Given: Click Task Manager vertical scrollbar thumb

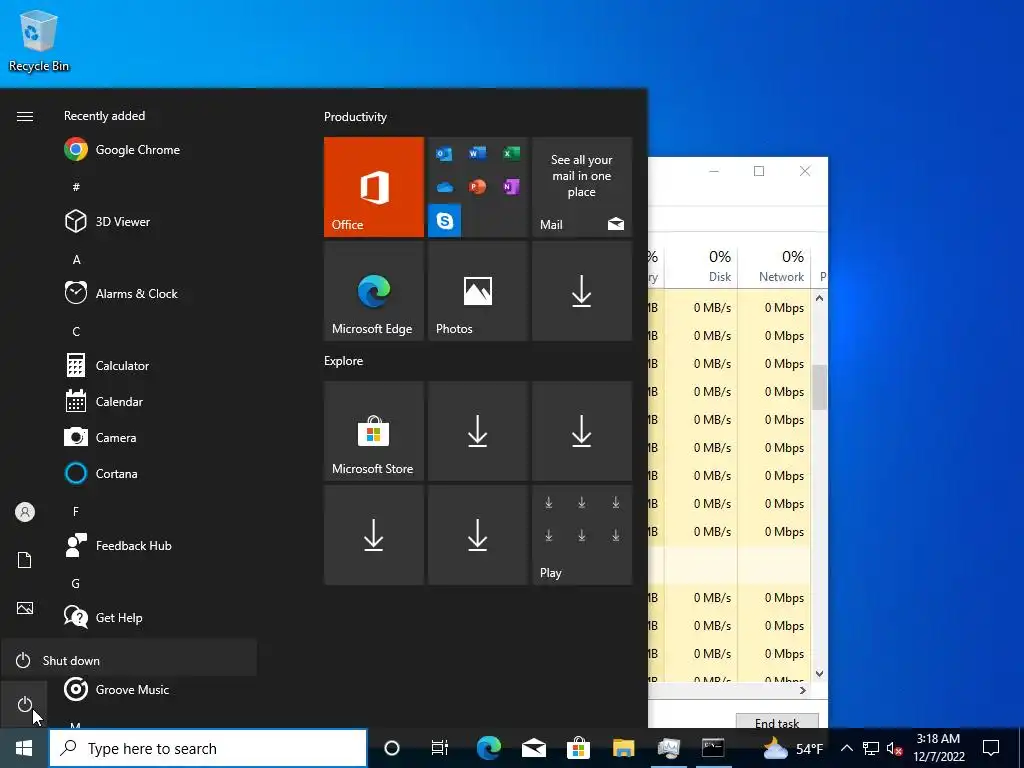Looking at the screenshot, I should tap(820, 387).
